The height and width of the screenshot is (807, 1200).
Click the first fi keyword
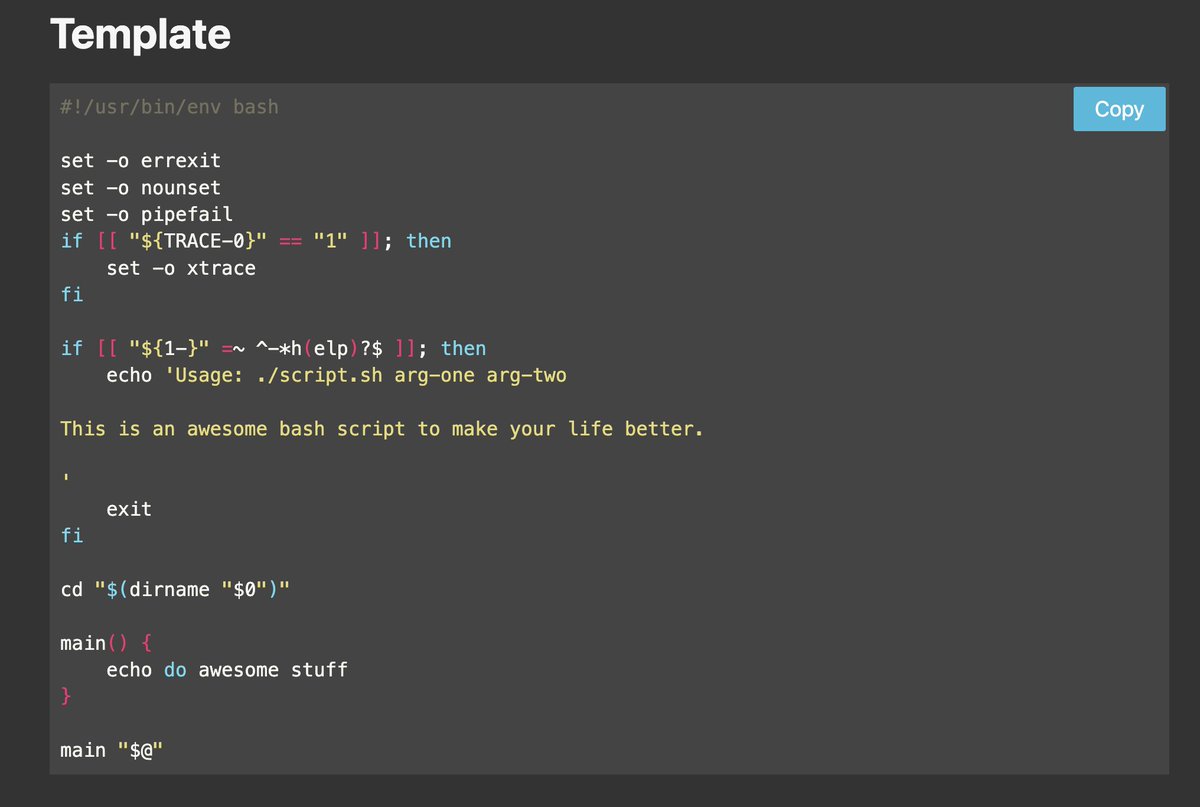click(x=71, y=294)
